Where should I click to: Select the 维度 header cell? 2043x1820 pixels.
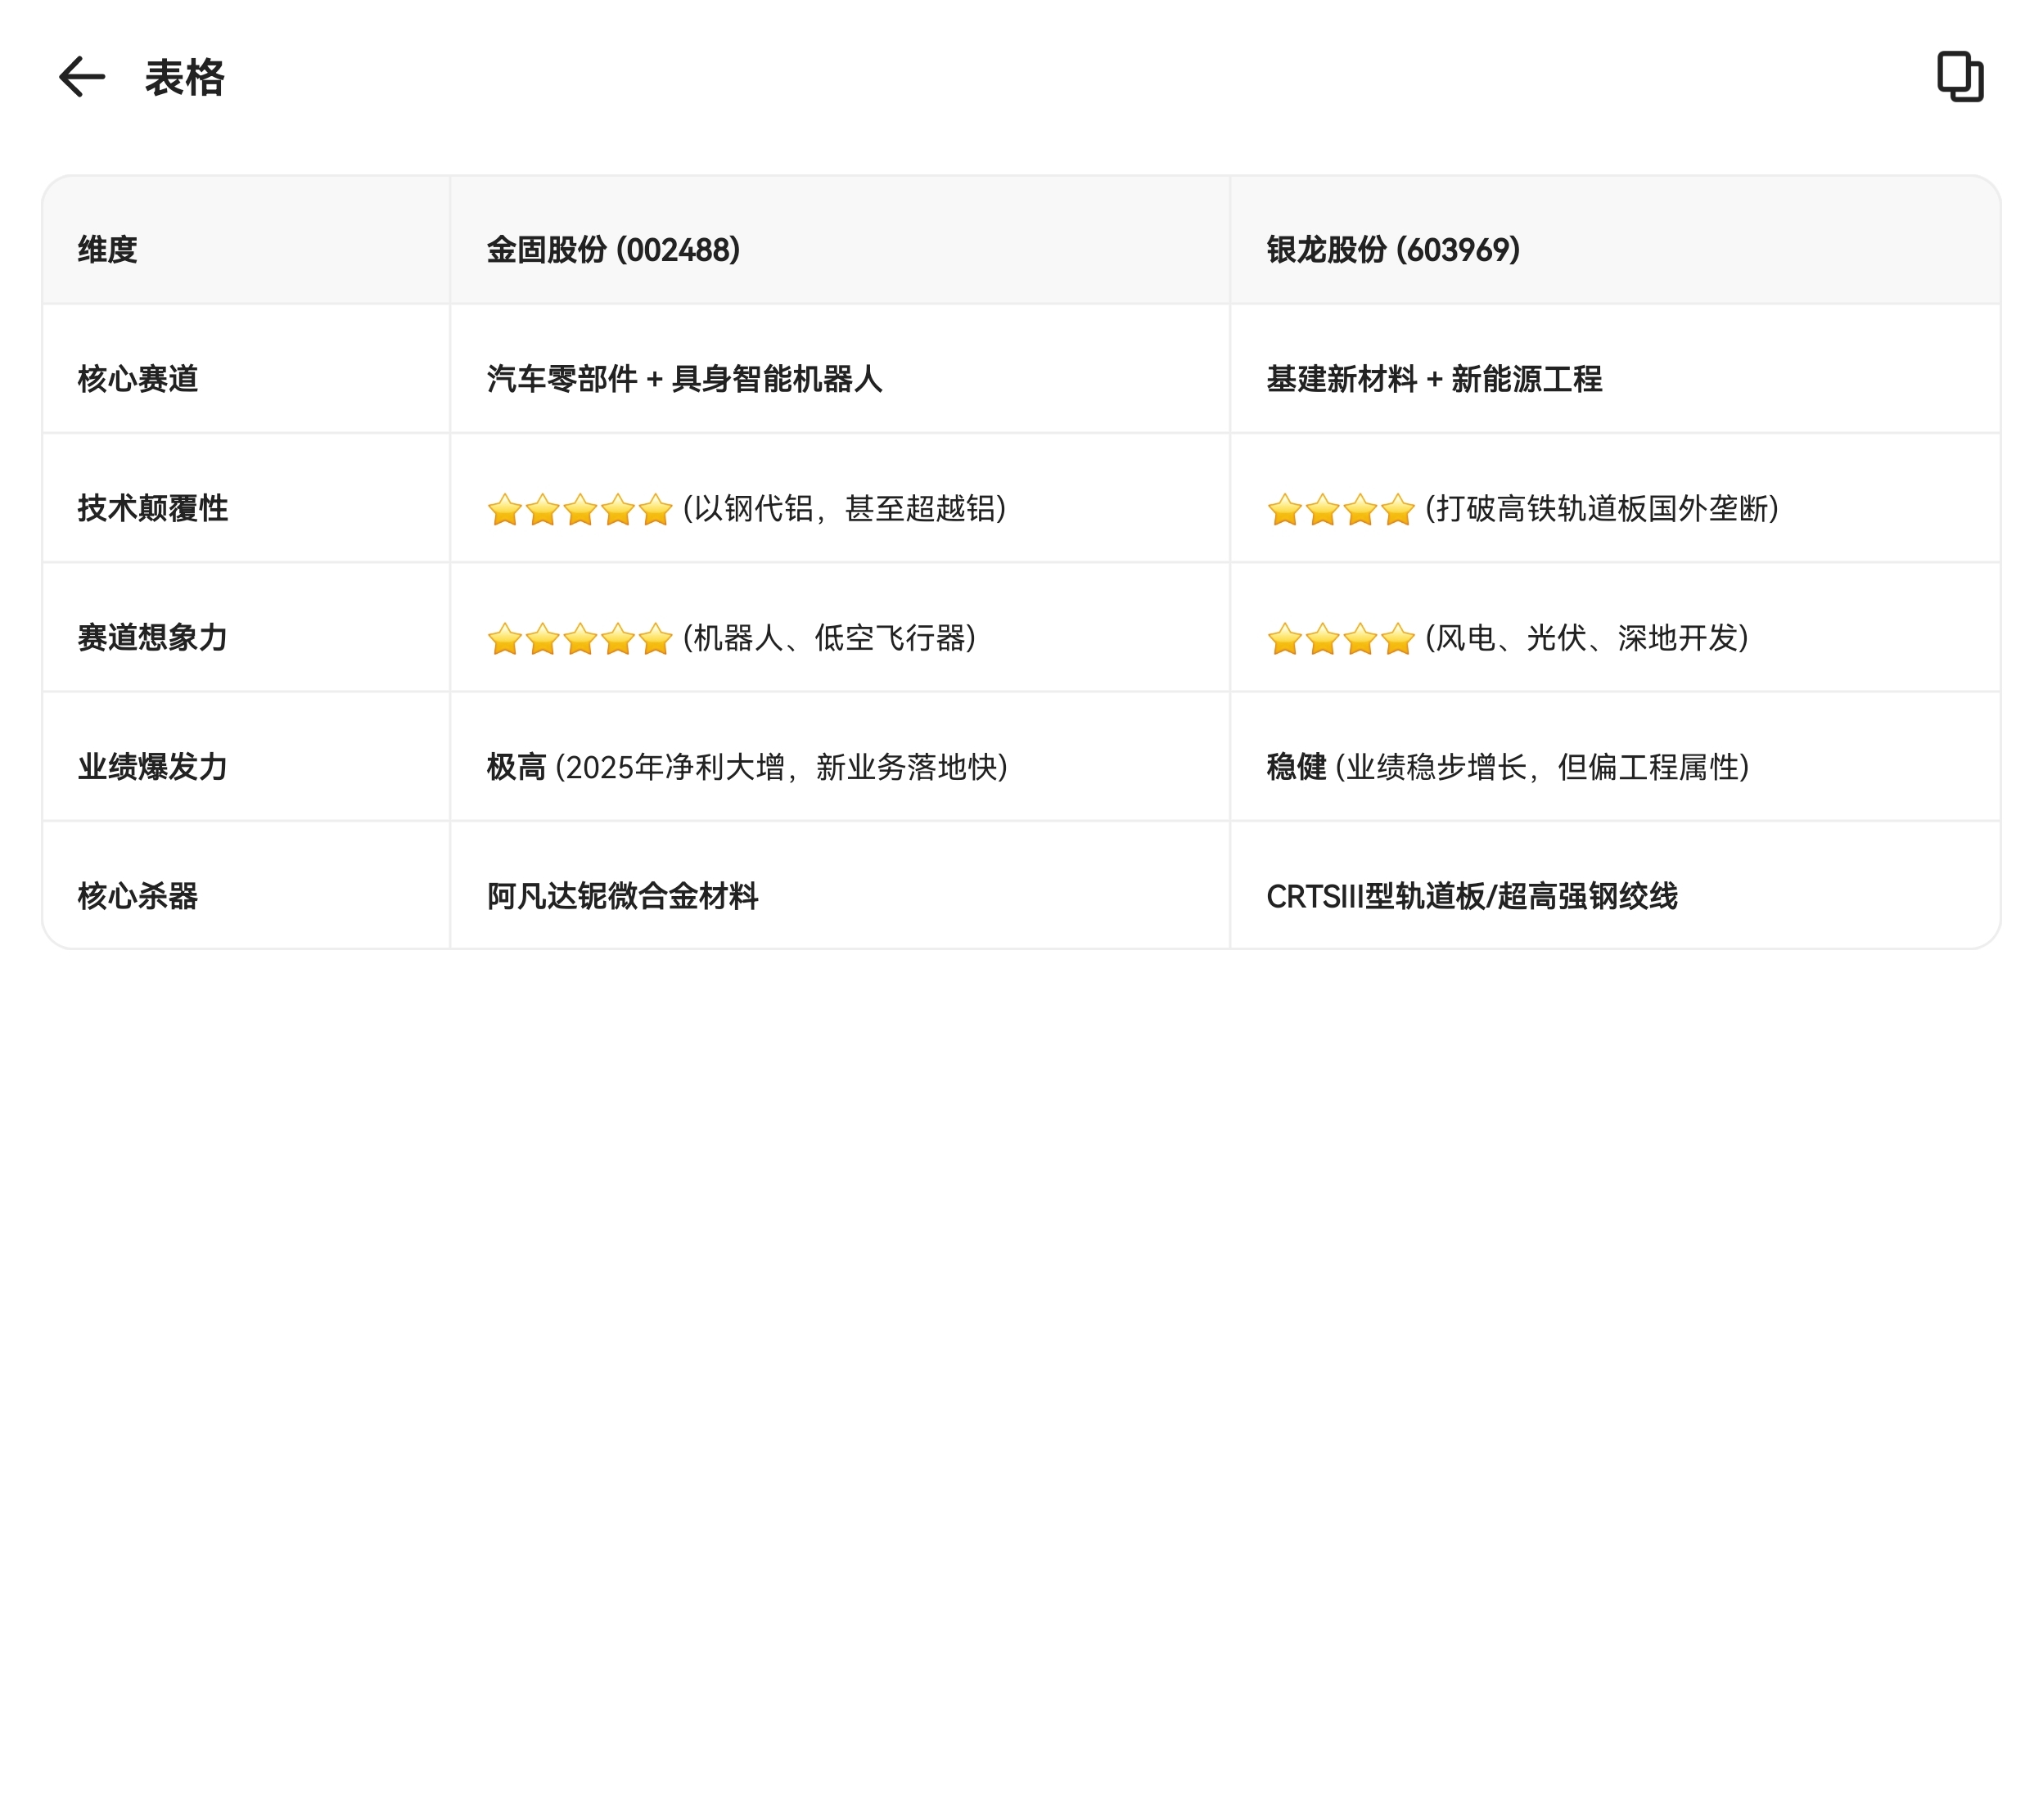(x=108, y=249)
